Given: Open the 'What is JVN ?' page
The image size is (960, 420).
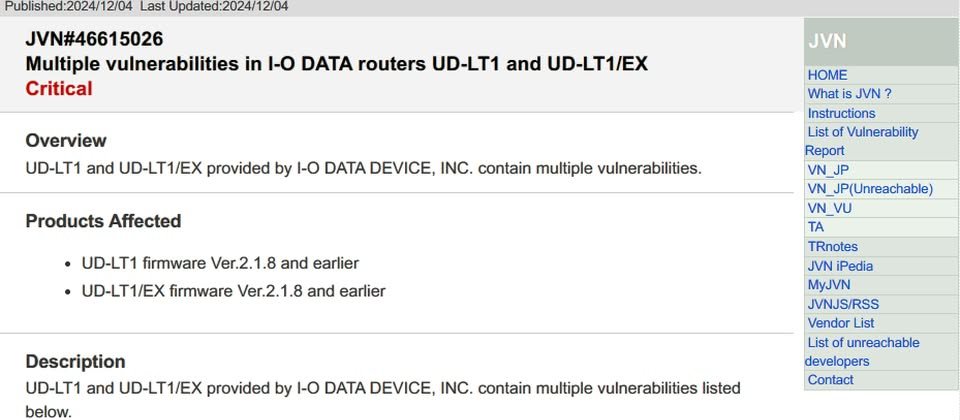Looking at the screenshot, I should click(849, 94).
